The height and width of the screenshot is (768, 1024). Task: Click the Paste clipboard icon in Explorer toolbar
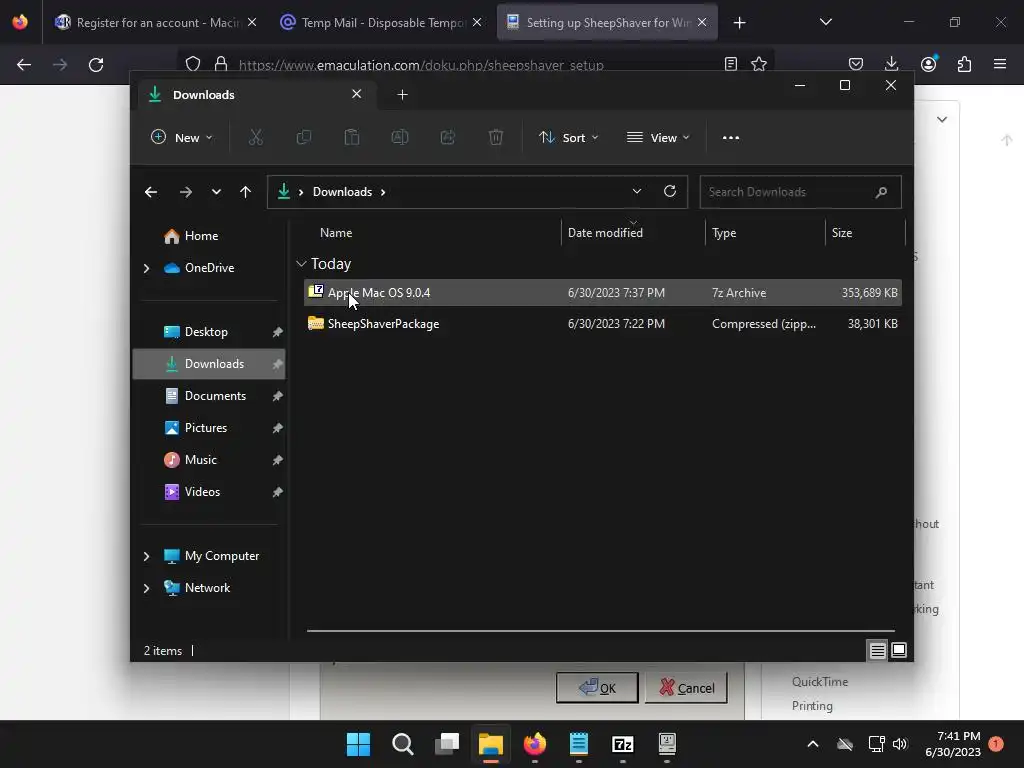(351, 137)
